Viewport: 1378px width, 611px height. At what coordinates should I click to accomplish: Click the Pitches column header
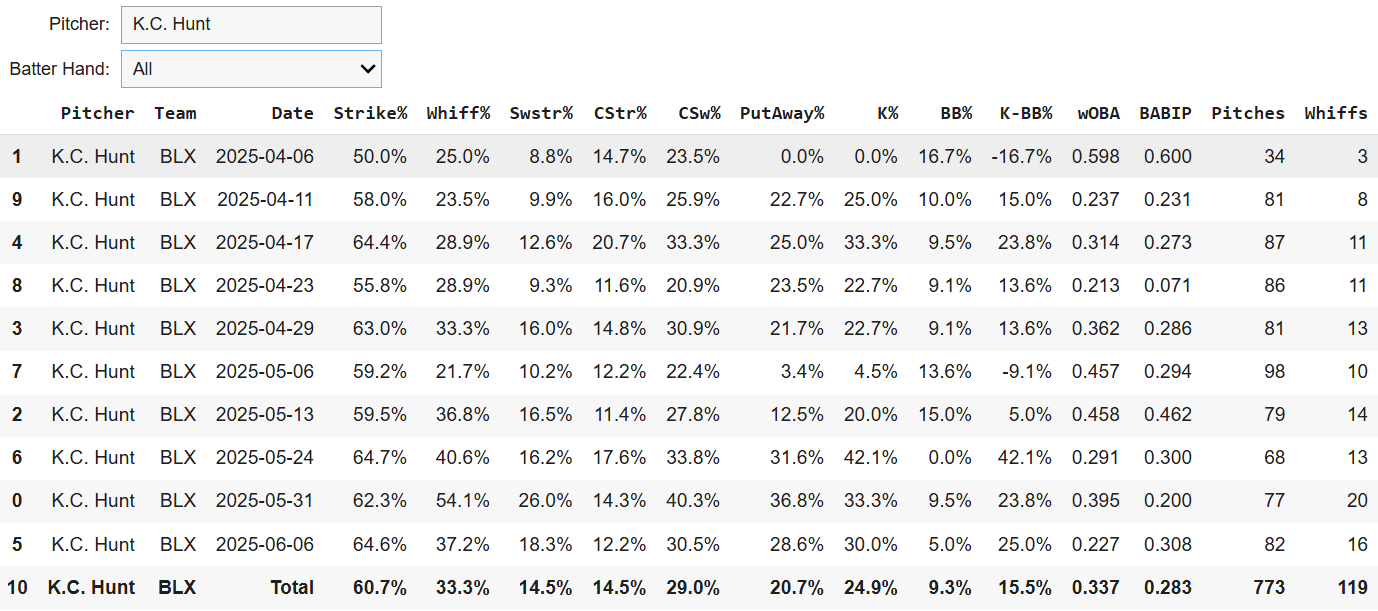[x=1248, y=113]
